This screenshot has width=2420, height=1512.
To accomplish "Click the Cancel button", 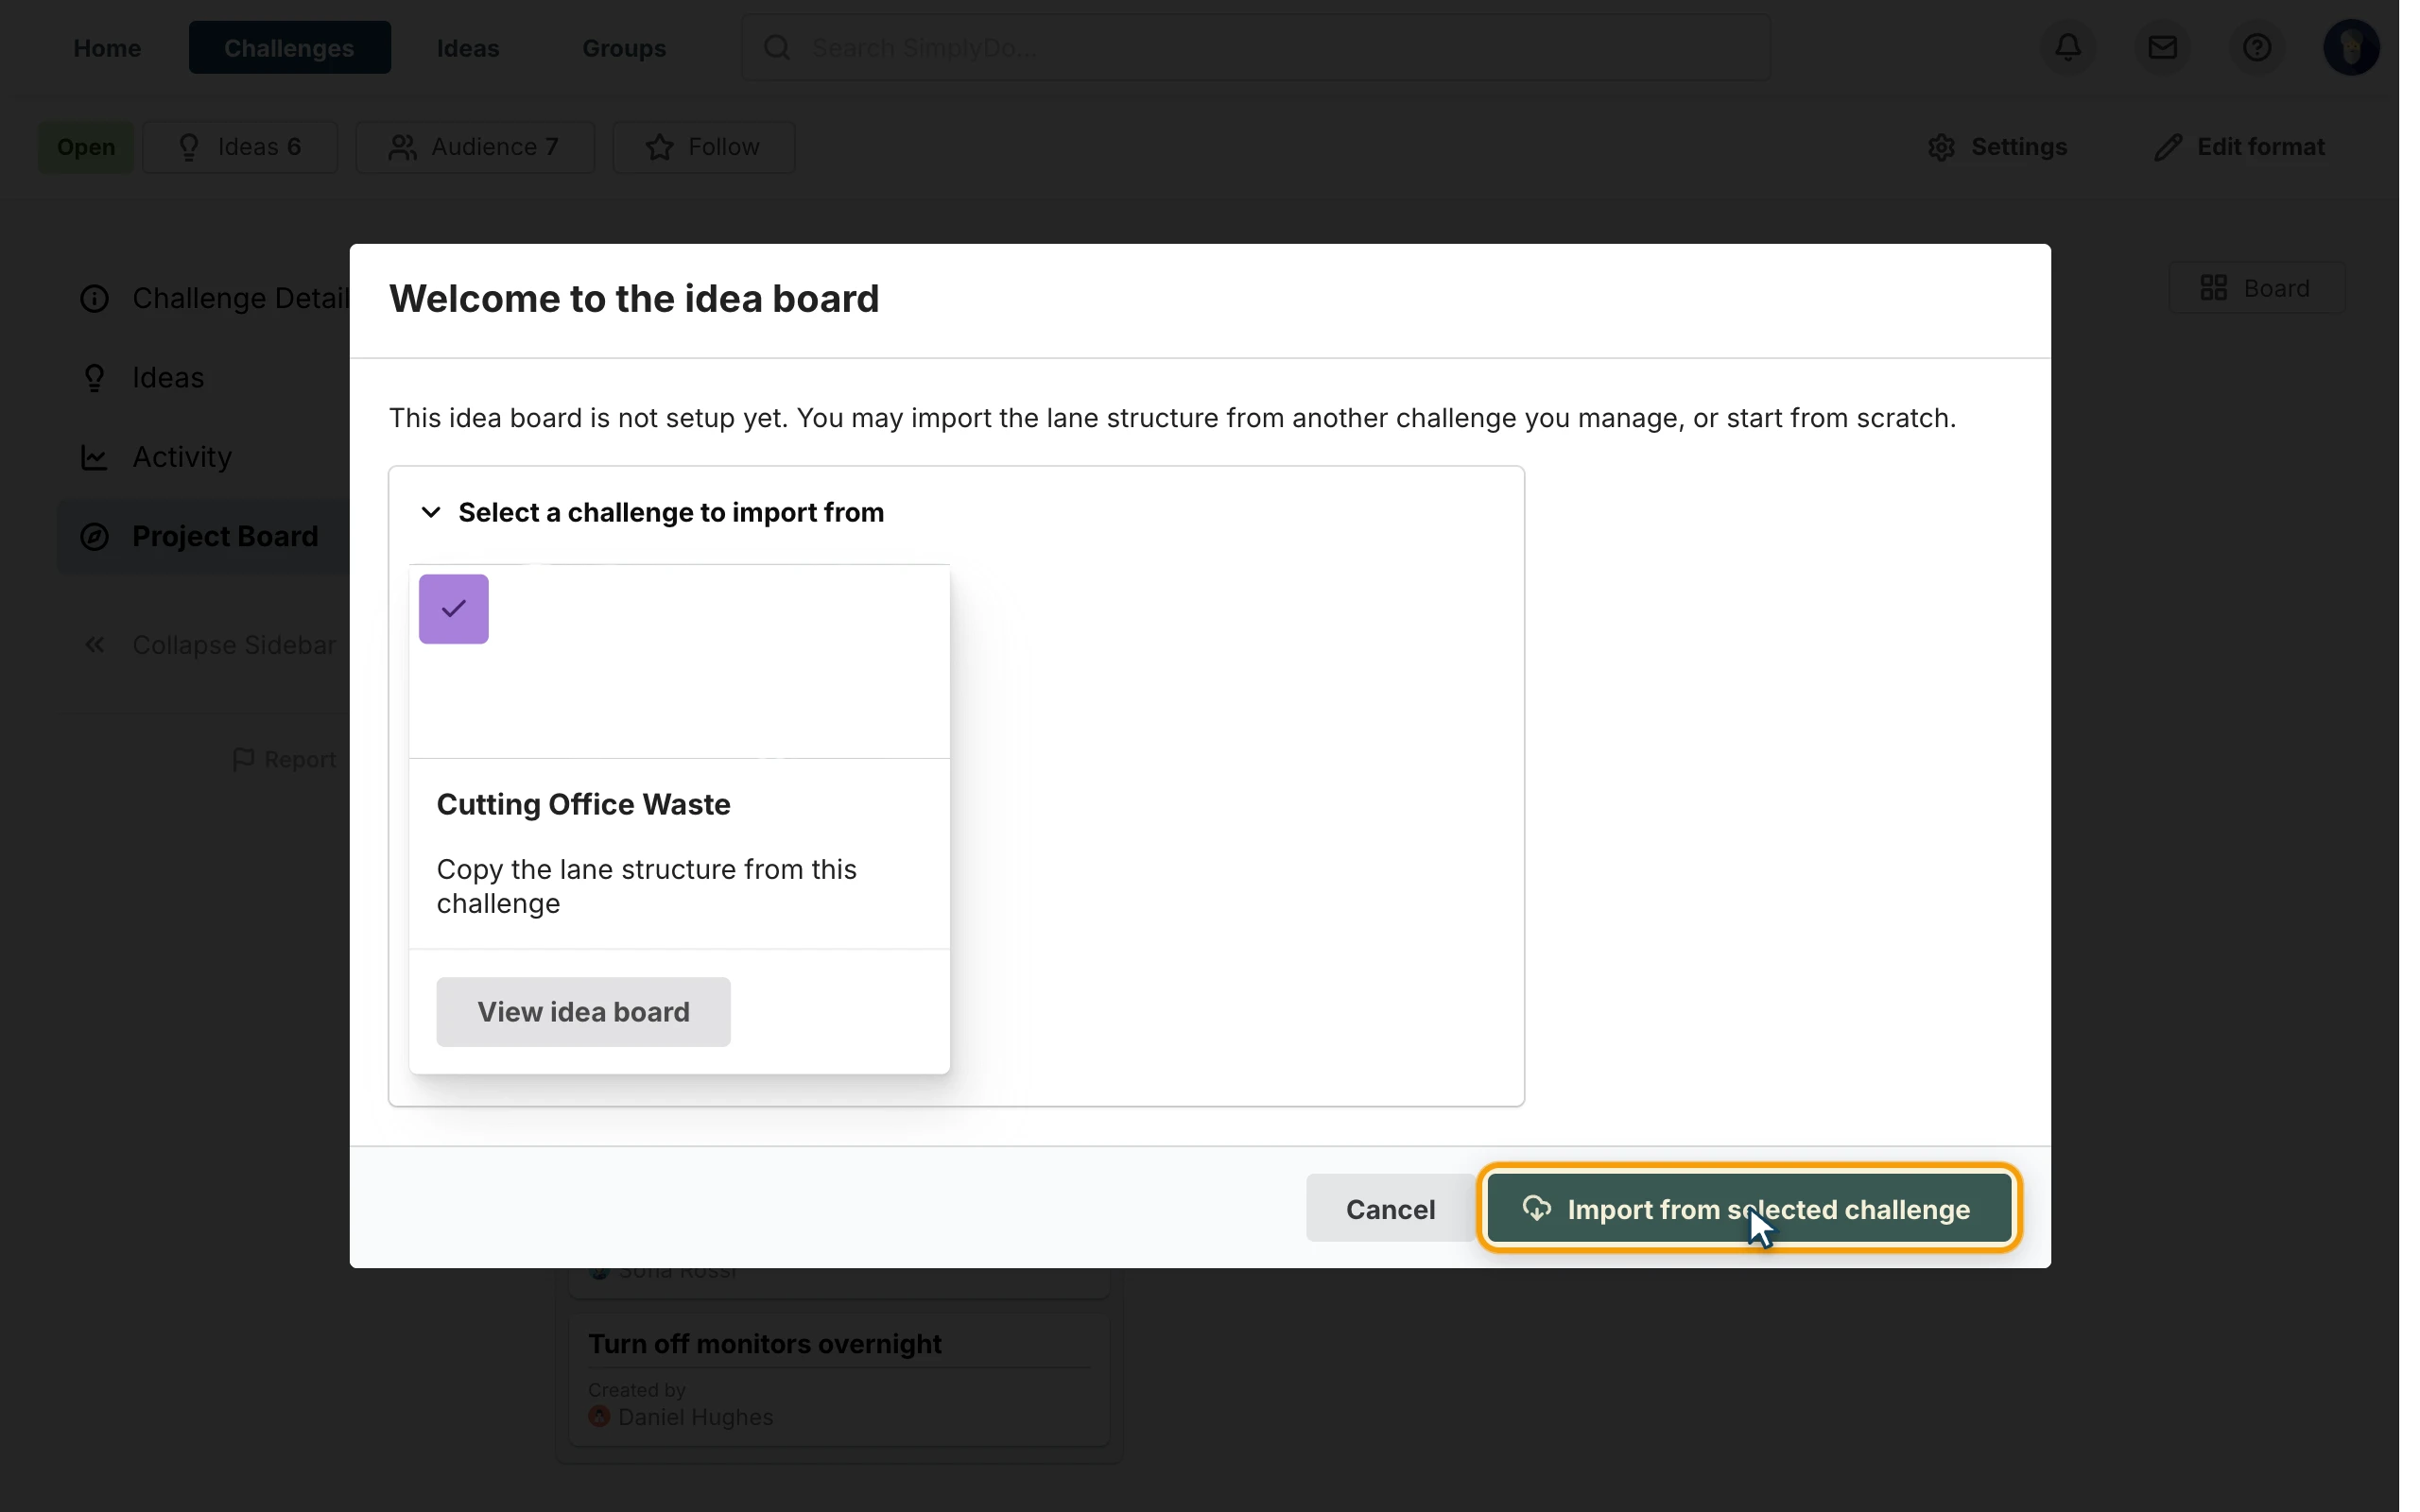I will (1390, 1208).
